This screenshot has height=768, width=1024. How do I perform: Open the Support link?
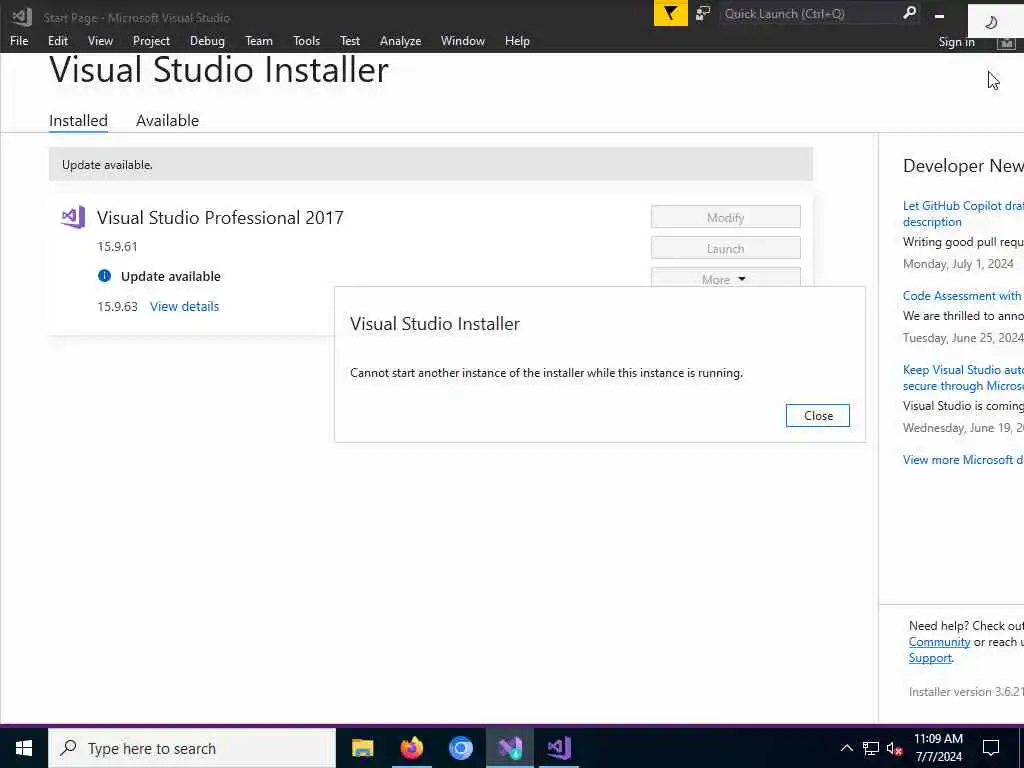(930, 658)
